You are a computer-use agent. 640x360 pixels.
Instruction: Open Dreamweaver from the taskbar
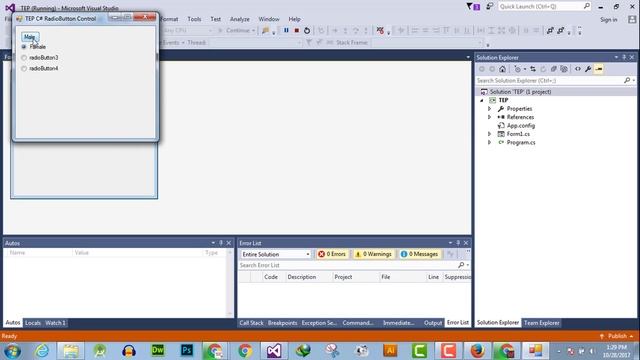[x=158, y=351]
